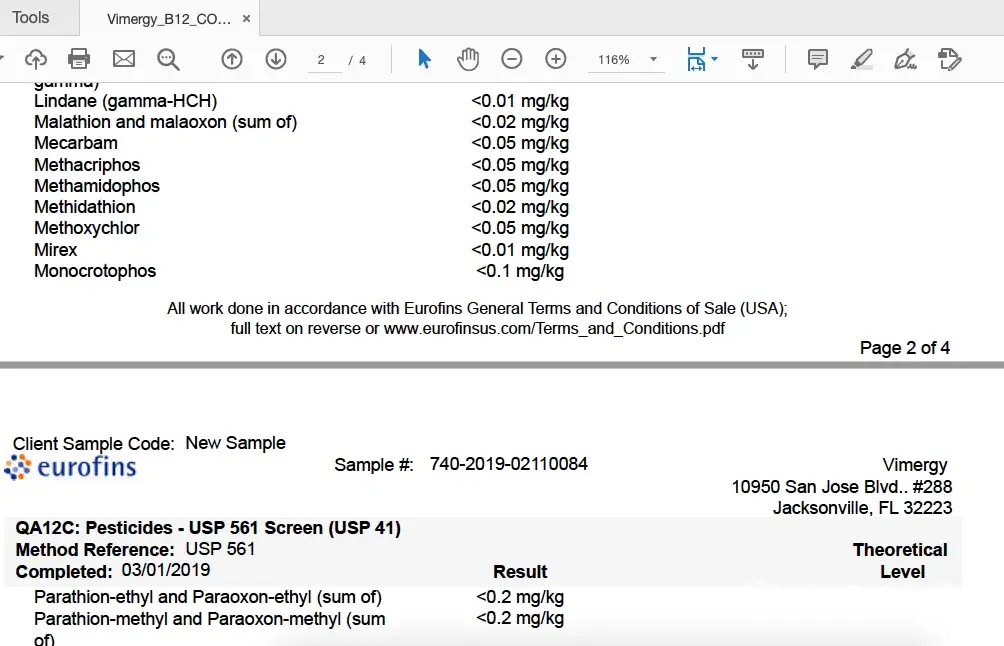
Task: Go to previous page with up arrow
Action: coord(232,59)
